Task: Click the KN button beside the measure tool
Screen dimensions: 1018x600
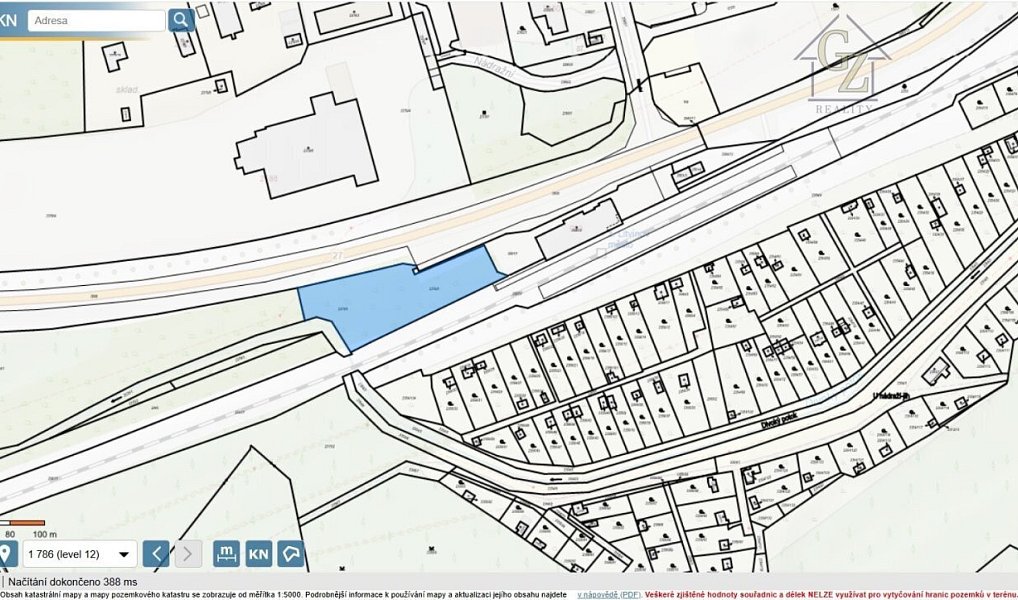Action: 258,554
